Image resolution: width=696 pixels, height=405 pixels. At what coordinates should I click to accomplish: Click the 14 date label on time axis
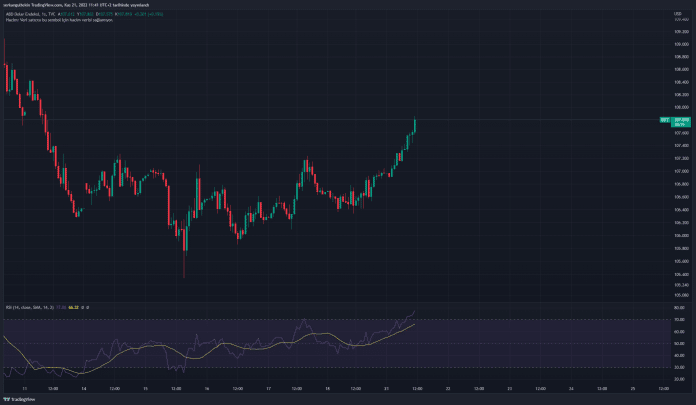[x=84, y=387]
